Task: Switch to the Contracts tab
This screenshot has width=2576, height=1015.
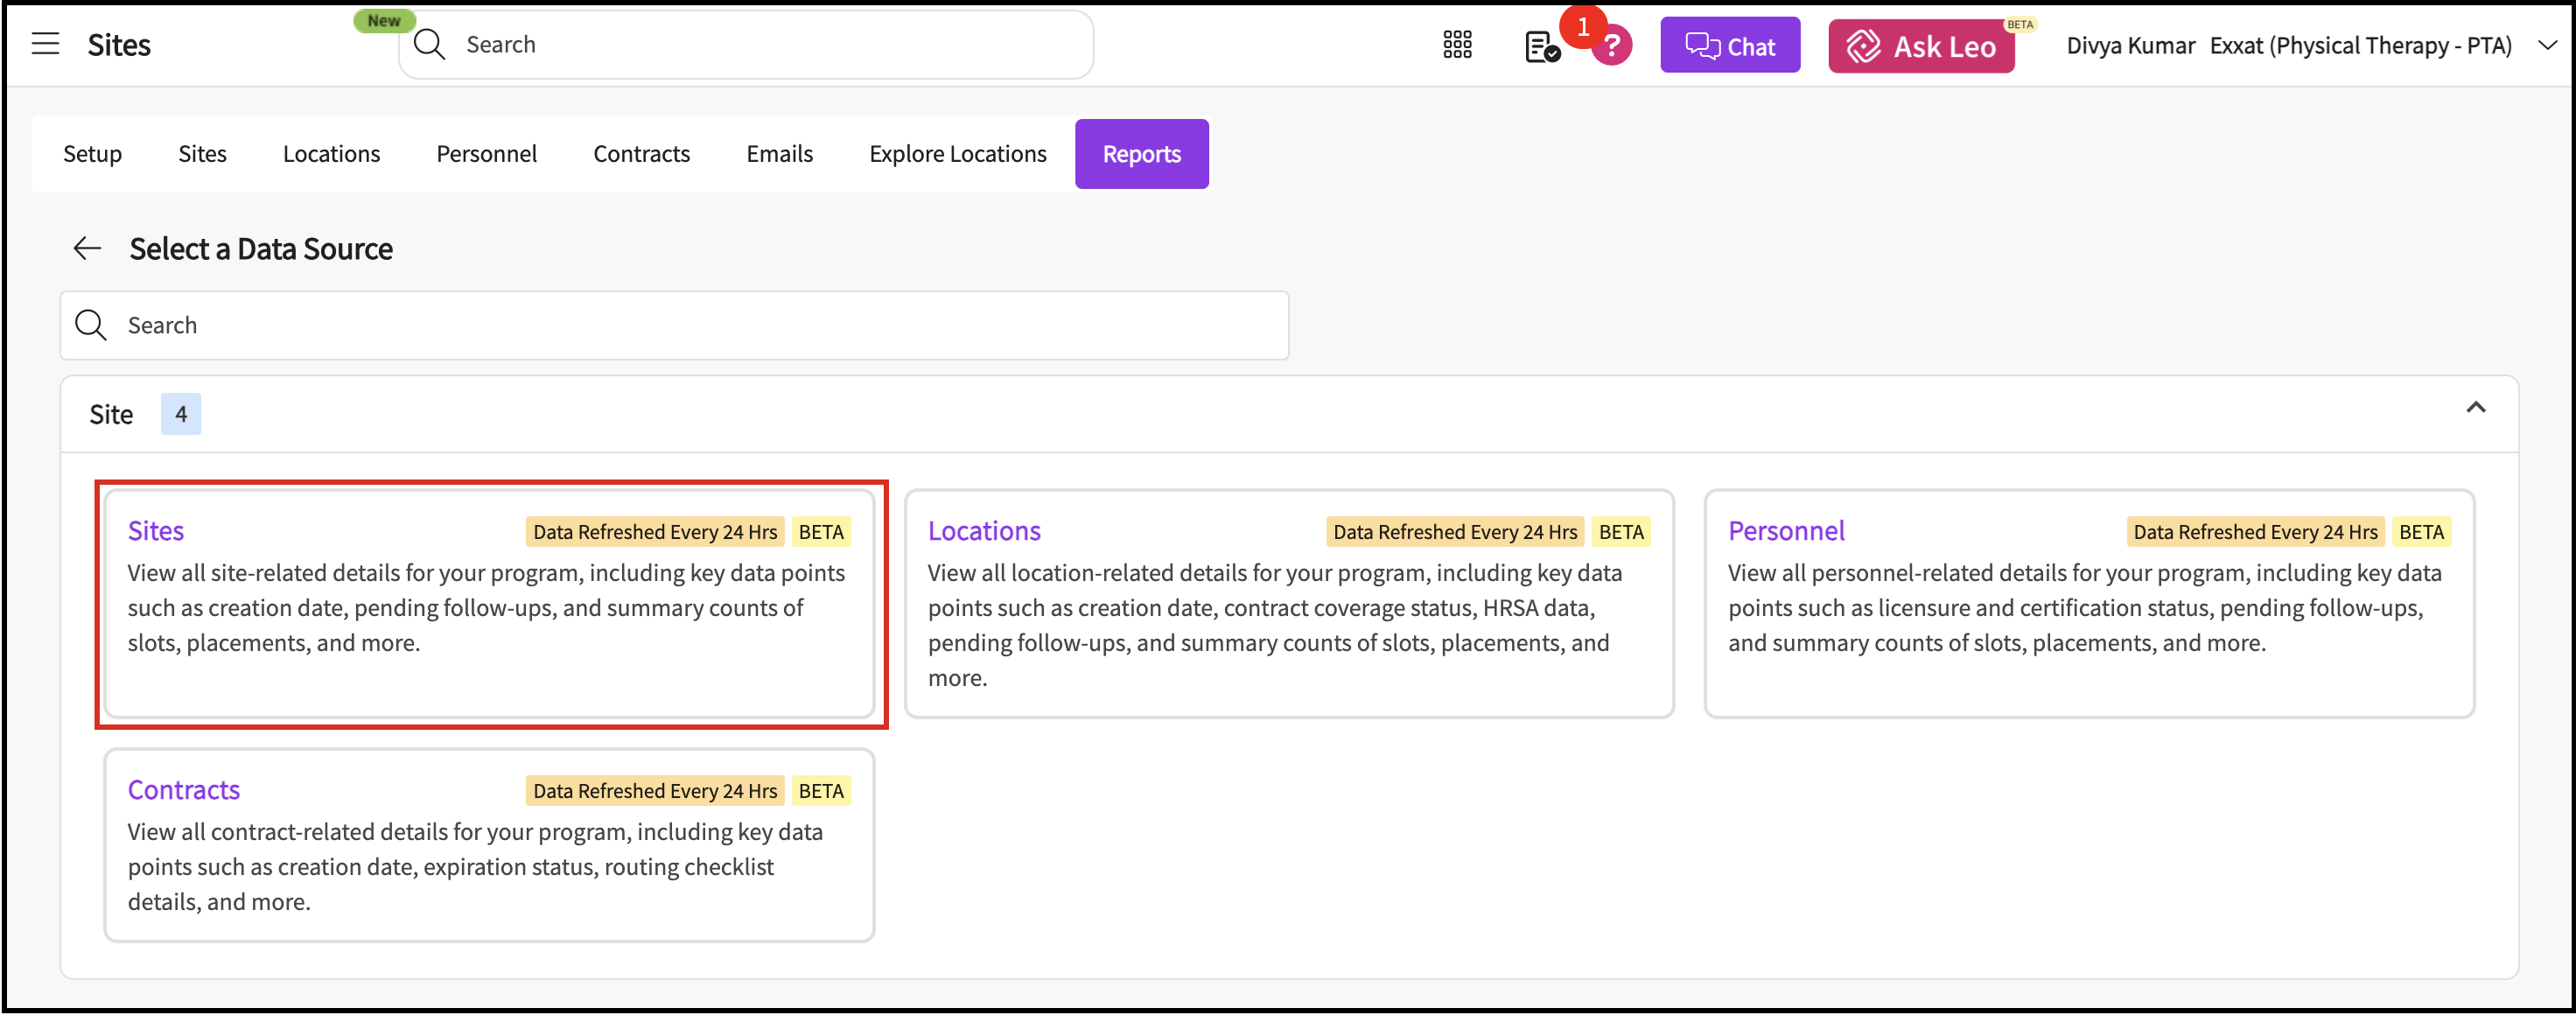Action: [x=641, y=154]
